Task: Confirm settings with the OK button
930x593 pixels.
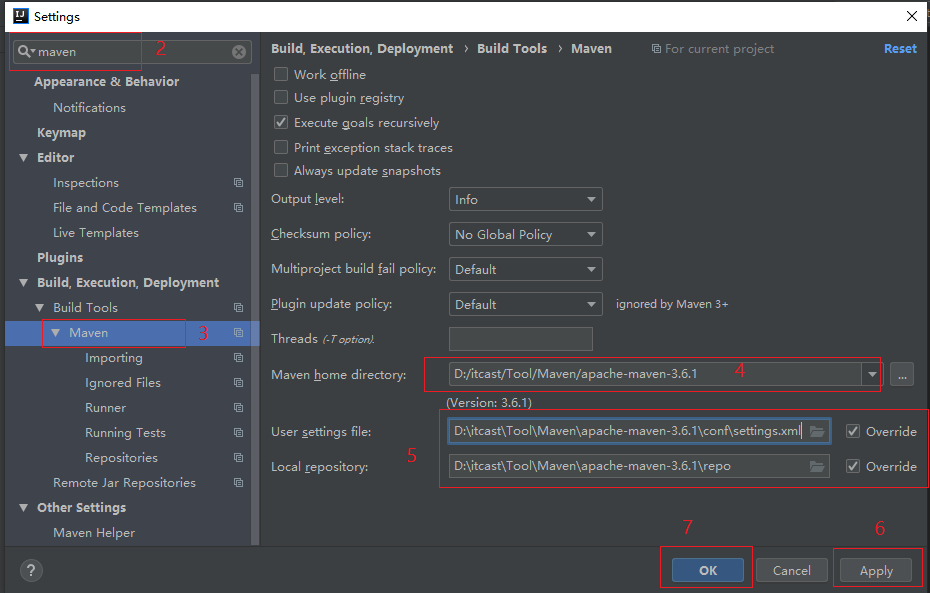Action: coord(707,570)
